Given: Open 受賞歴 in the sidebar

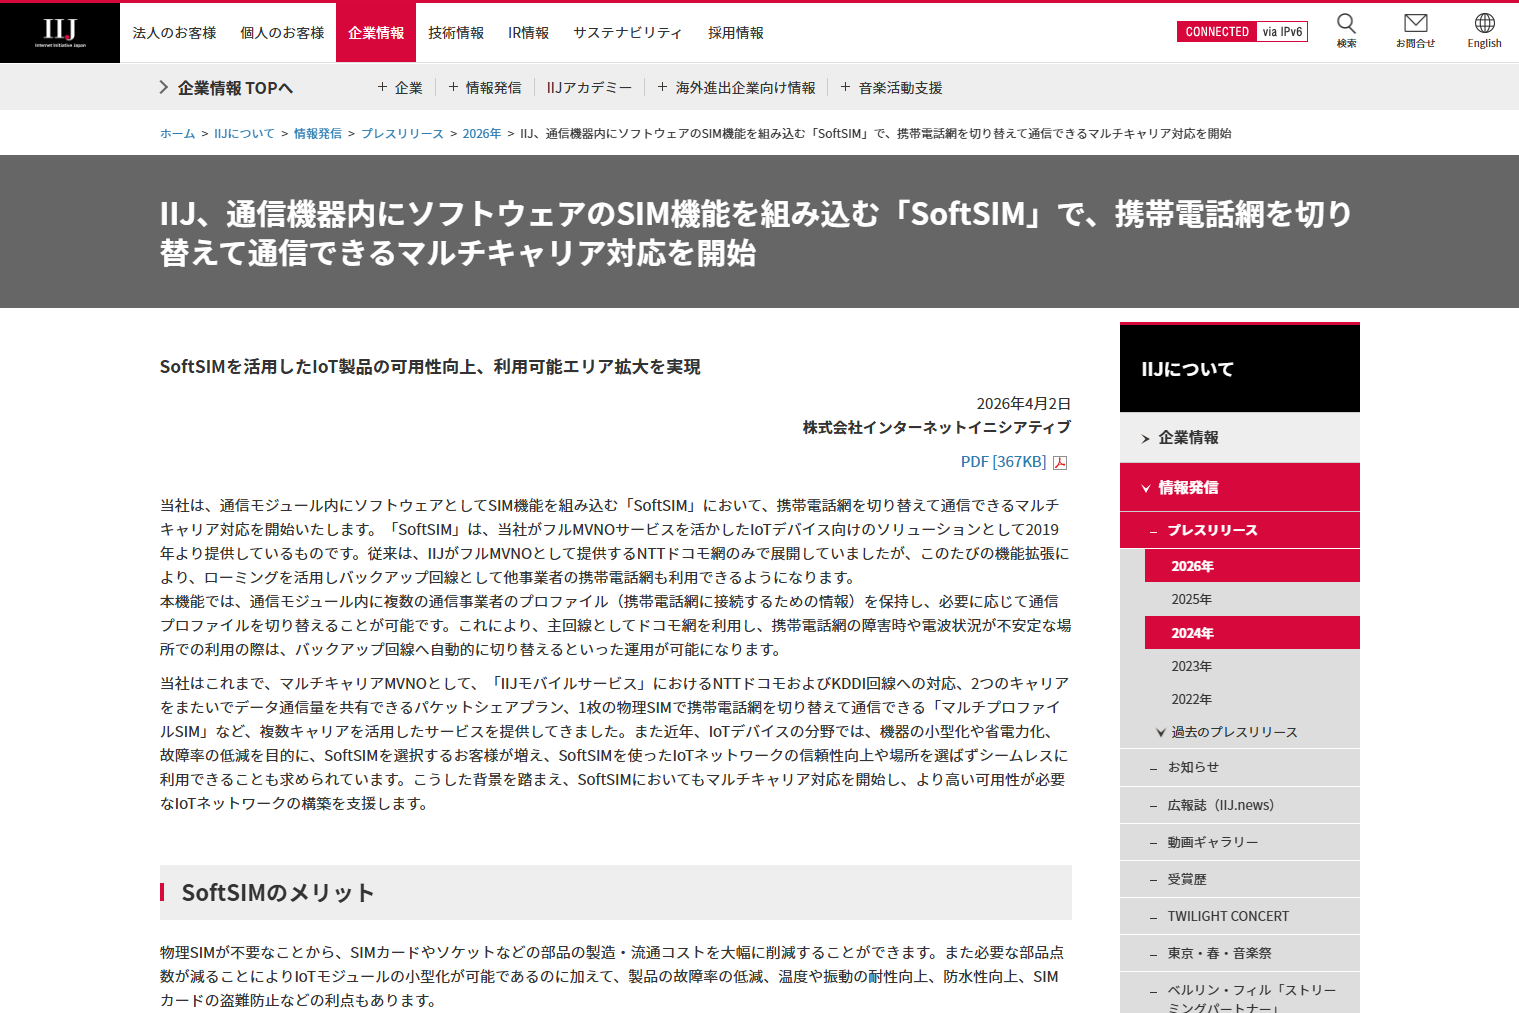Looking at the screenshot, I should click(1240, 879).
